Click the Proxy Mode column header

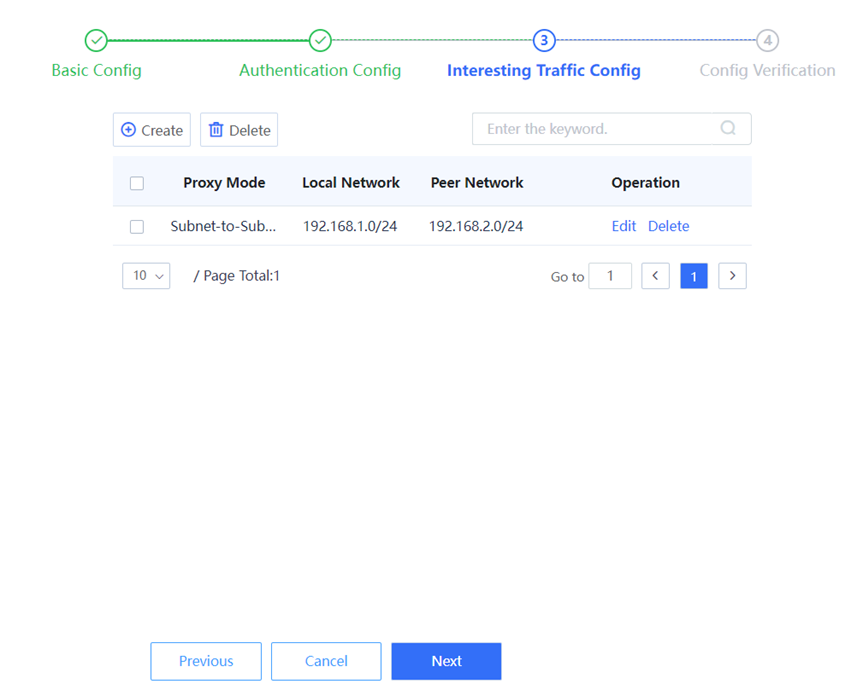[x=224, y=183]
